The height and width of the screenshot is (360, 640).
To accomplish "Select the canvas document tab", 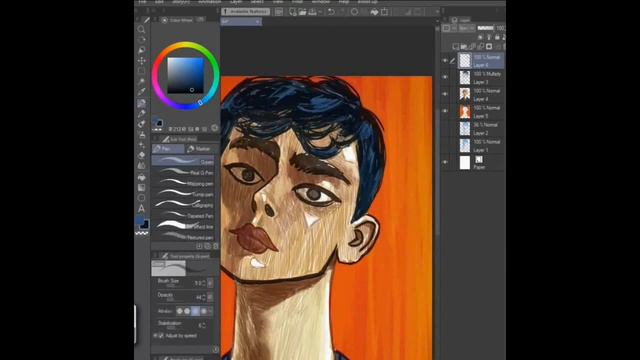I will click(x=241, y=22).
